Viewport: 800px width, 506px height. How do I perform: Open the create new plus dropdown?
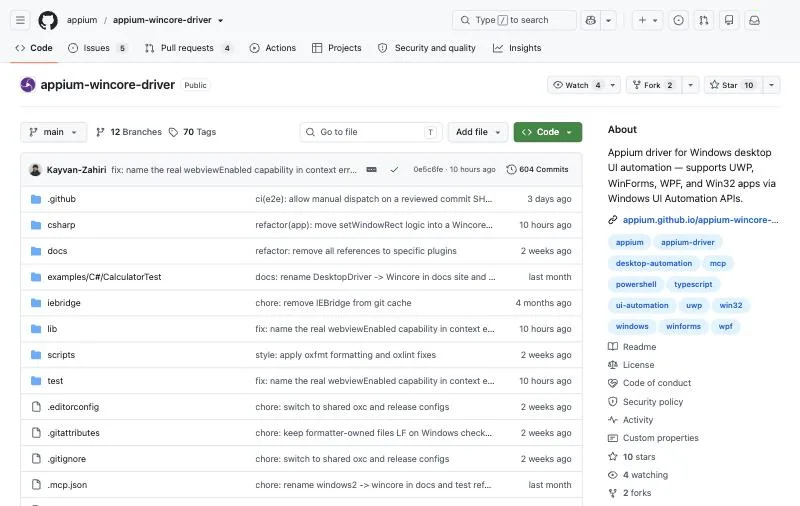(x=648, y=20)
